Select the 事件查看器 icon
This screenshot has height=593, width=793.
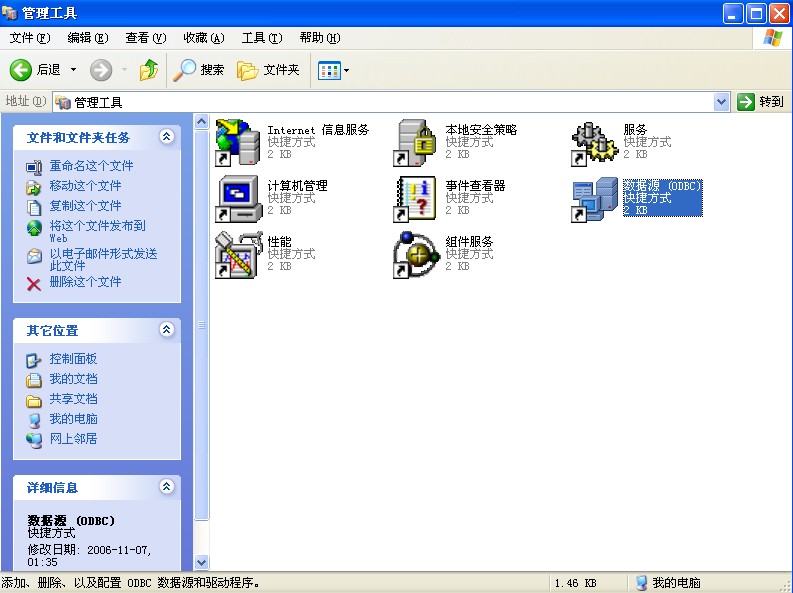(416, 198)
